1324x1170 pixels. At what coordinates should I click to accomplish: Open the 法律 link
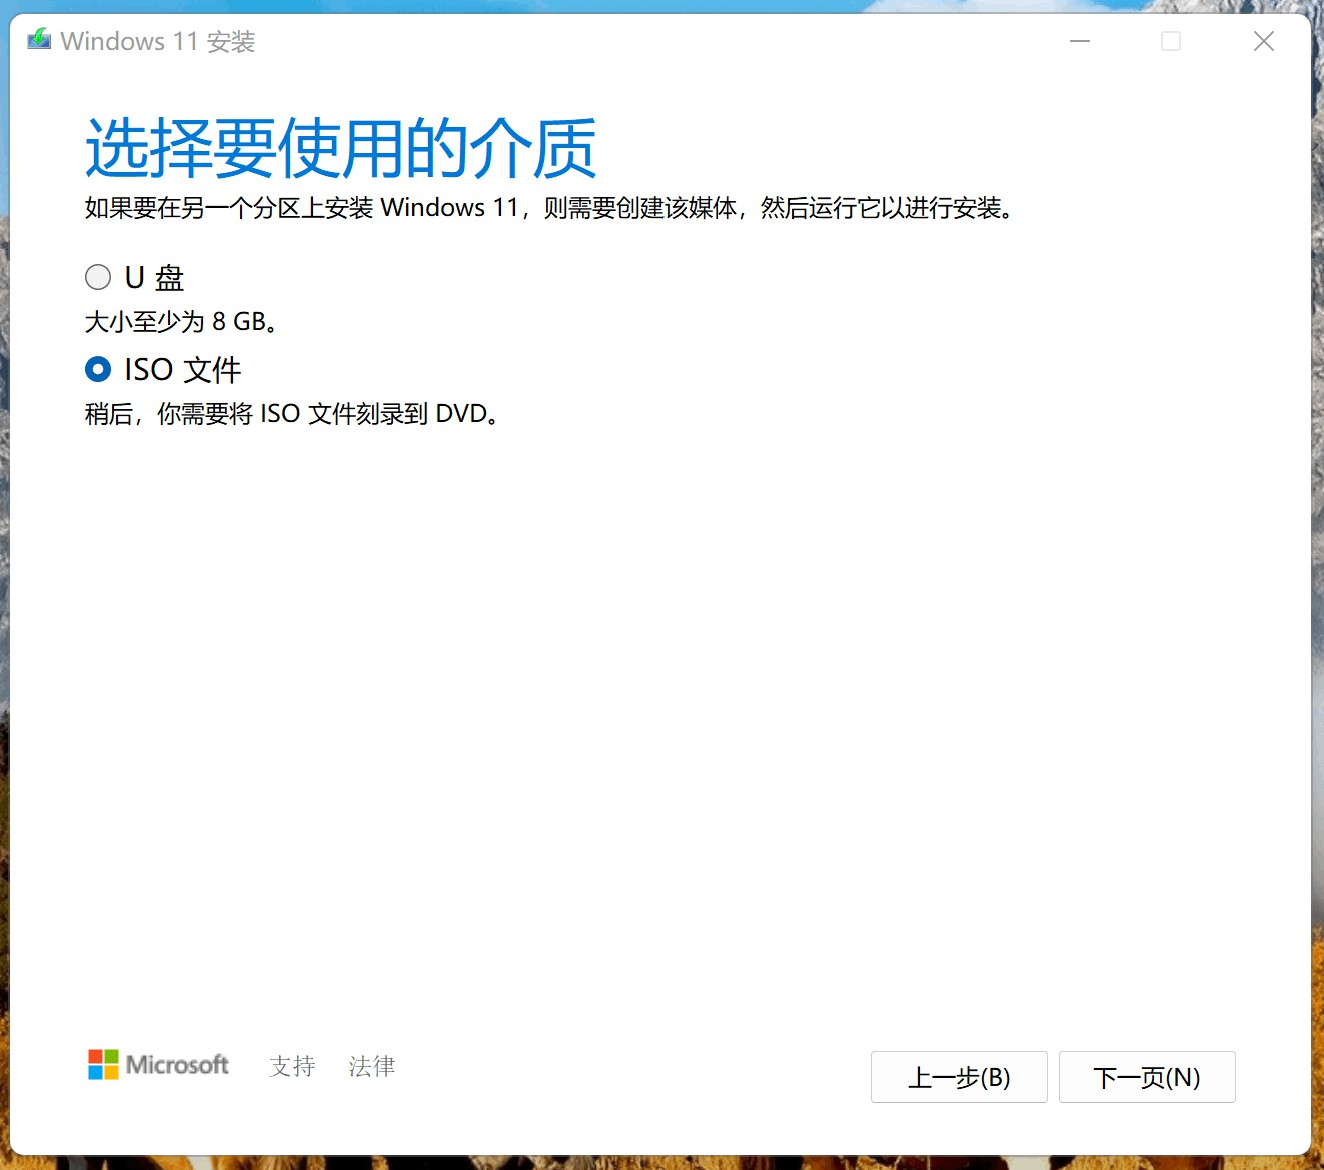click(372, 1066)
